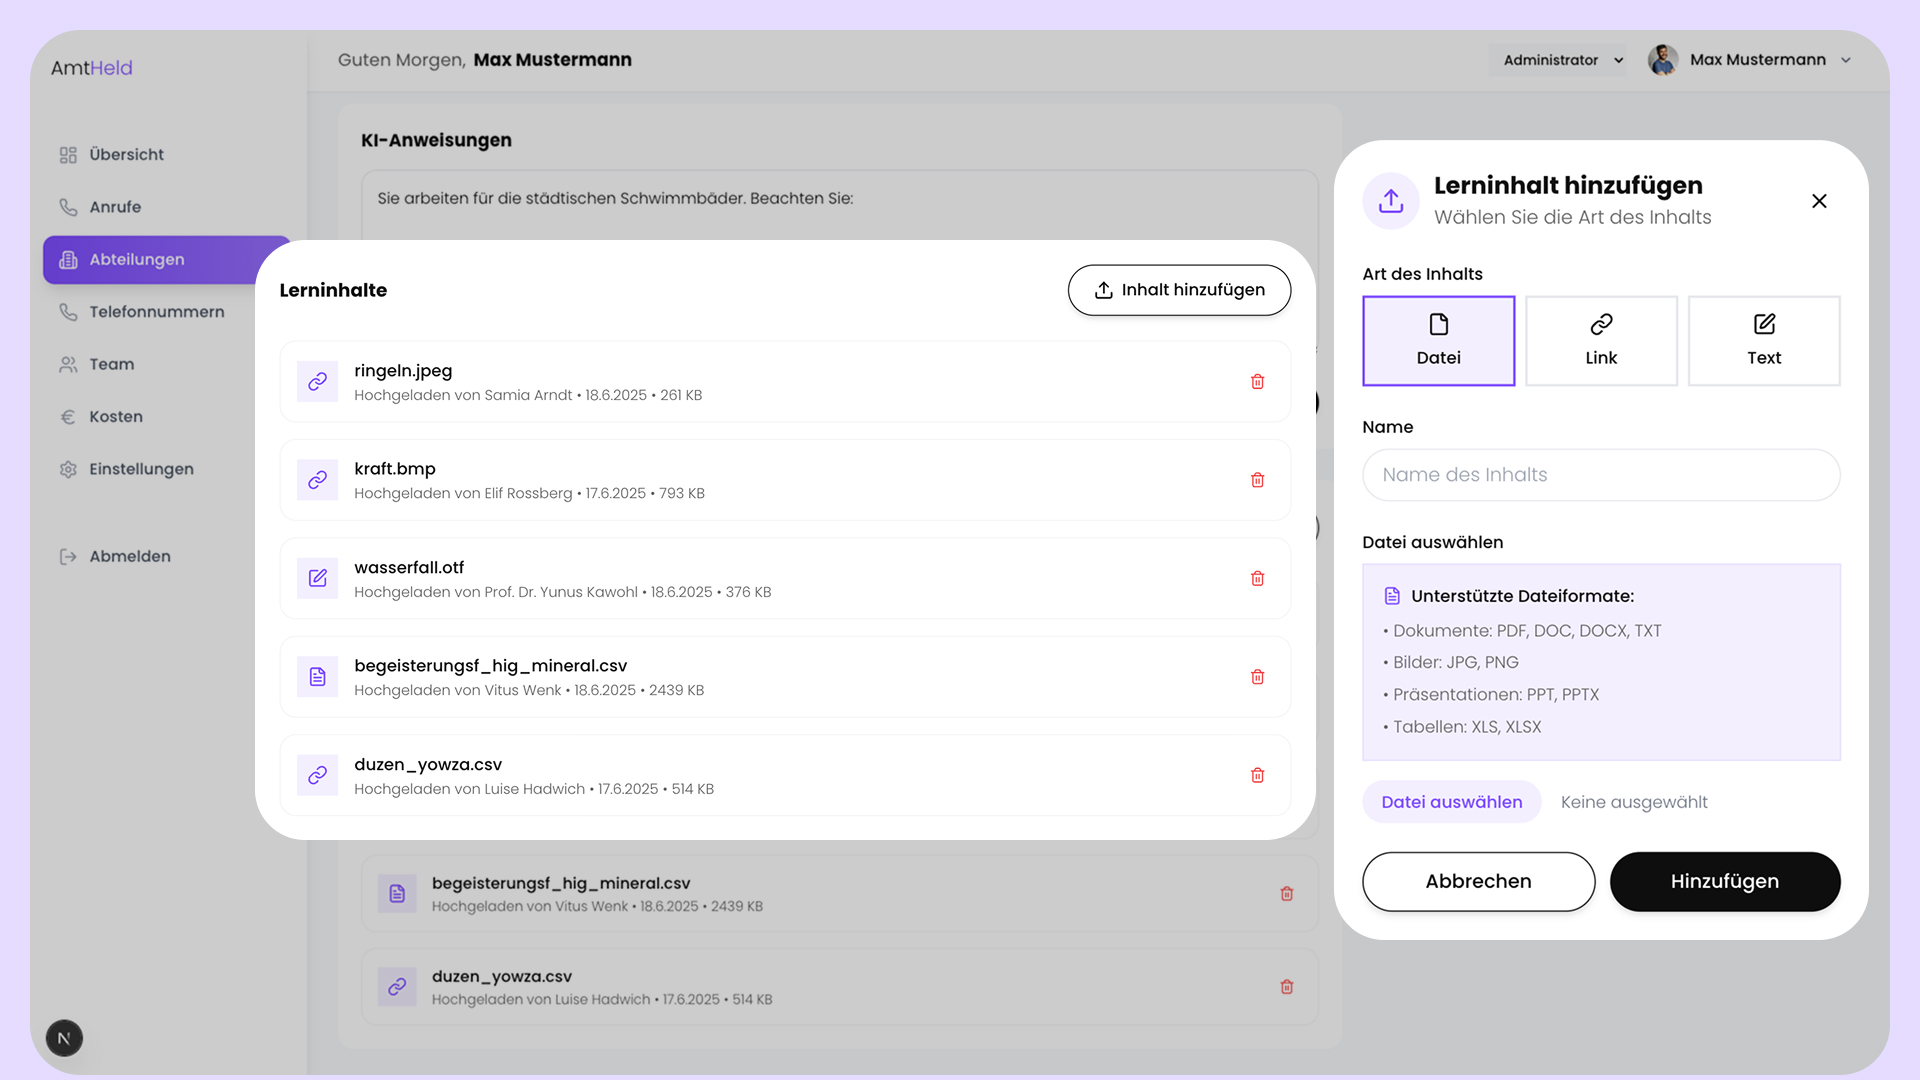
Task: Click the Inhalt hinzufügen button
Action: [1179, 290]
